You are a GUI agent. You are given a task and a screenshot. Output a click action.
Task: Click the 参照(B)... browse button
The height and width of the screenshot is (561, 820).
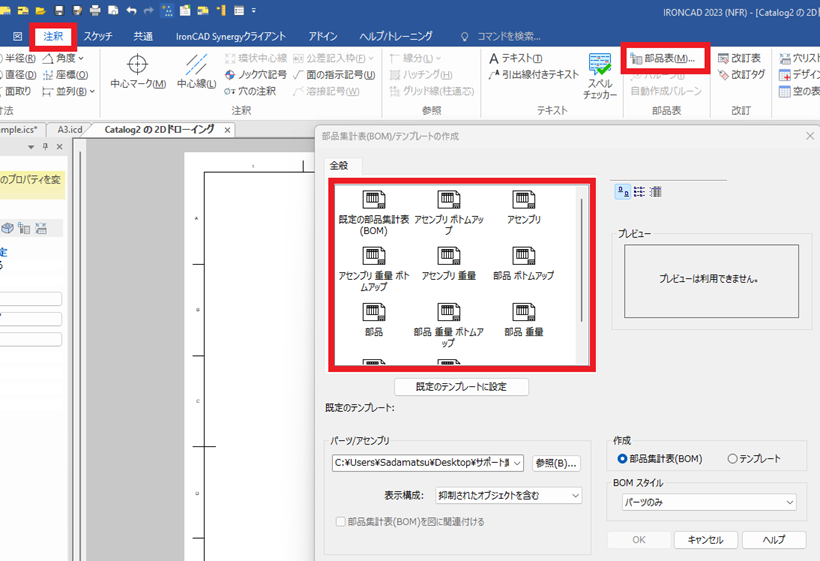[556, 463]
